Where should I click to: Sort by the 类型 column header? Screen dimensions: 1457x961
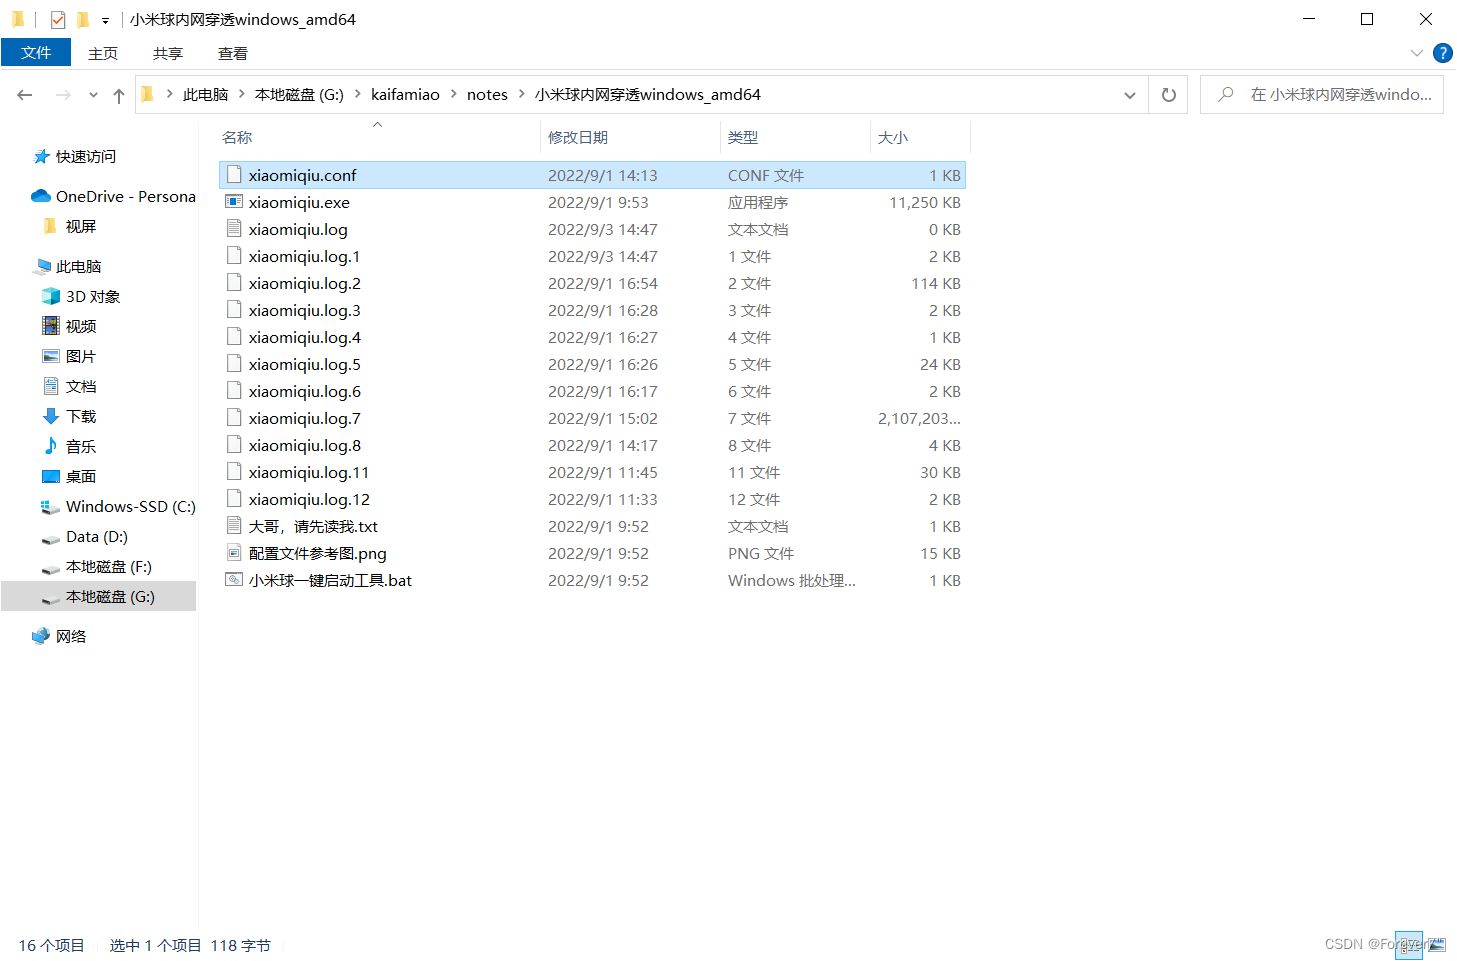(743, 138)
